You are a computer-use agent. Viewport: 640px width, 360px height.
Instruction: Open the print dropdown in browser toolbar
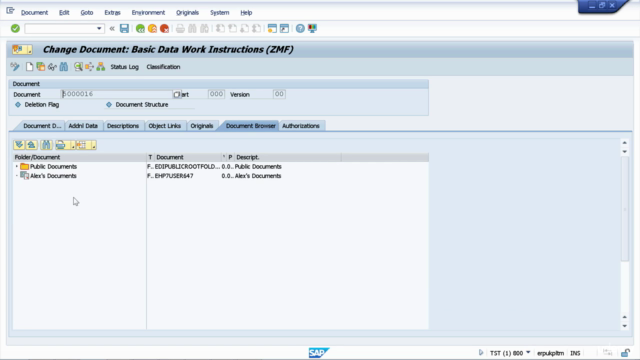(x=73, y=146)
